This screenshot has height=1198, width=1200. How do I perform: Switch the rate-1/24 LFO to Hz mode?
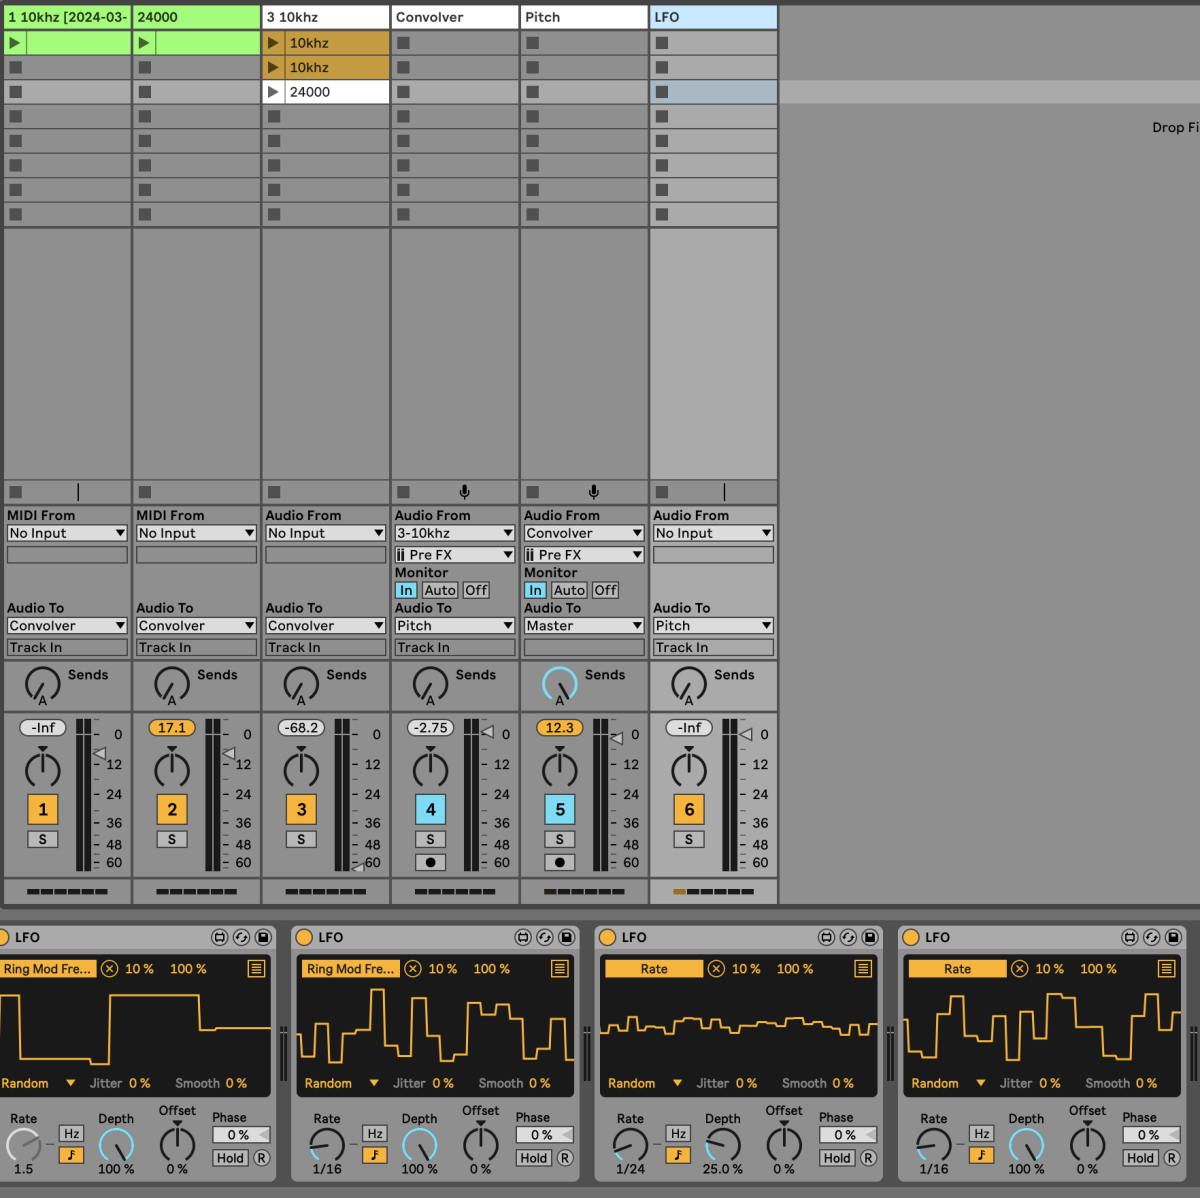pyautogui.click(x=678, y=1133)
